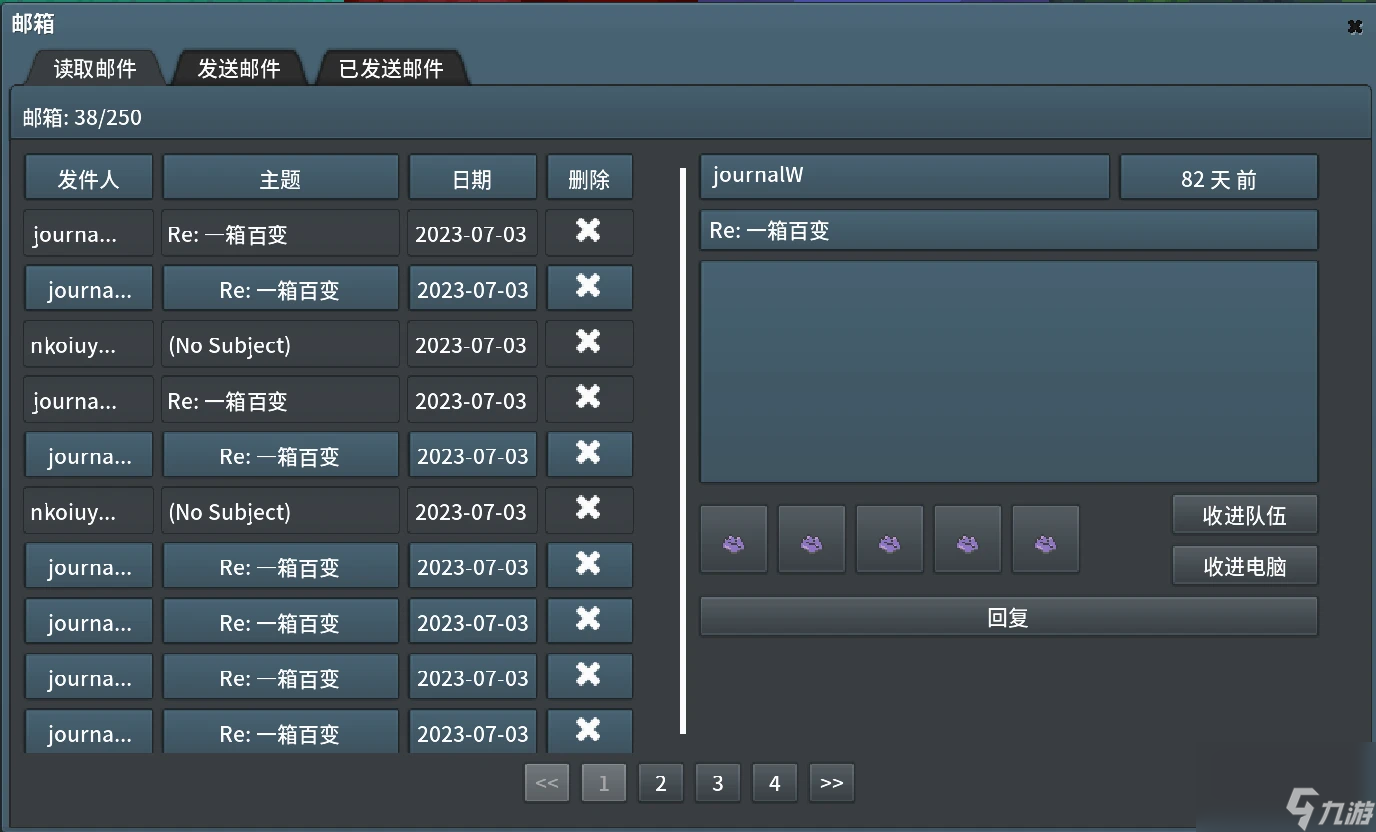Screen dimensions: 1376x832
Task: Go to page 3 of the mailbox
Action: click(718, 783)
